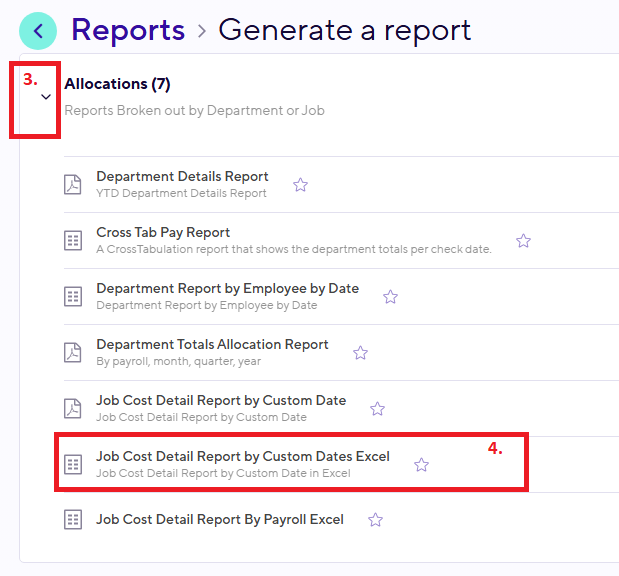Go back using the teal arrow button
The image size is (619, 576).
click(38, 31)
